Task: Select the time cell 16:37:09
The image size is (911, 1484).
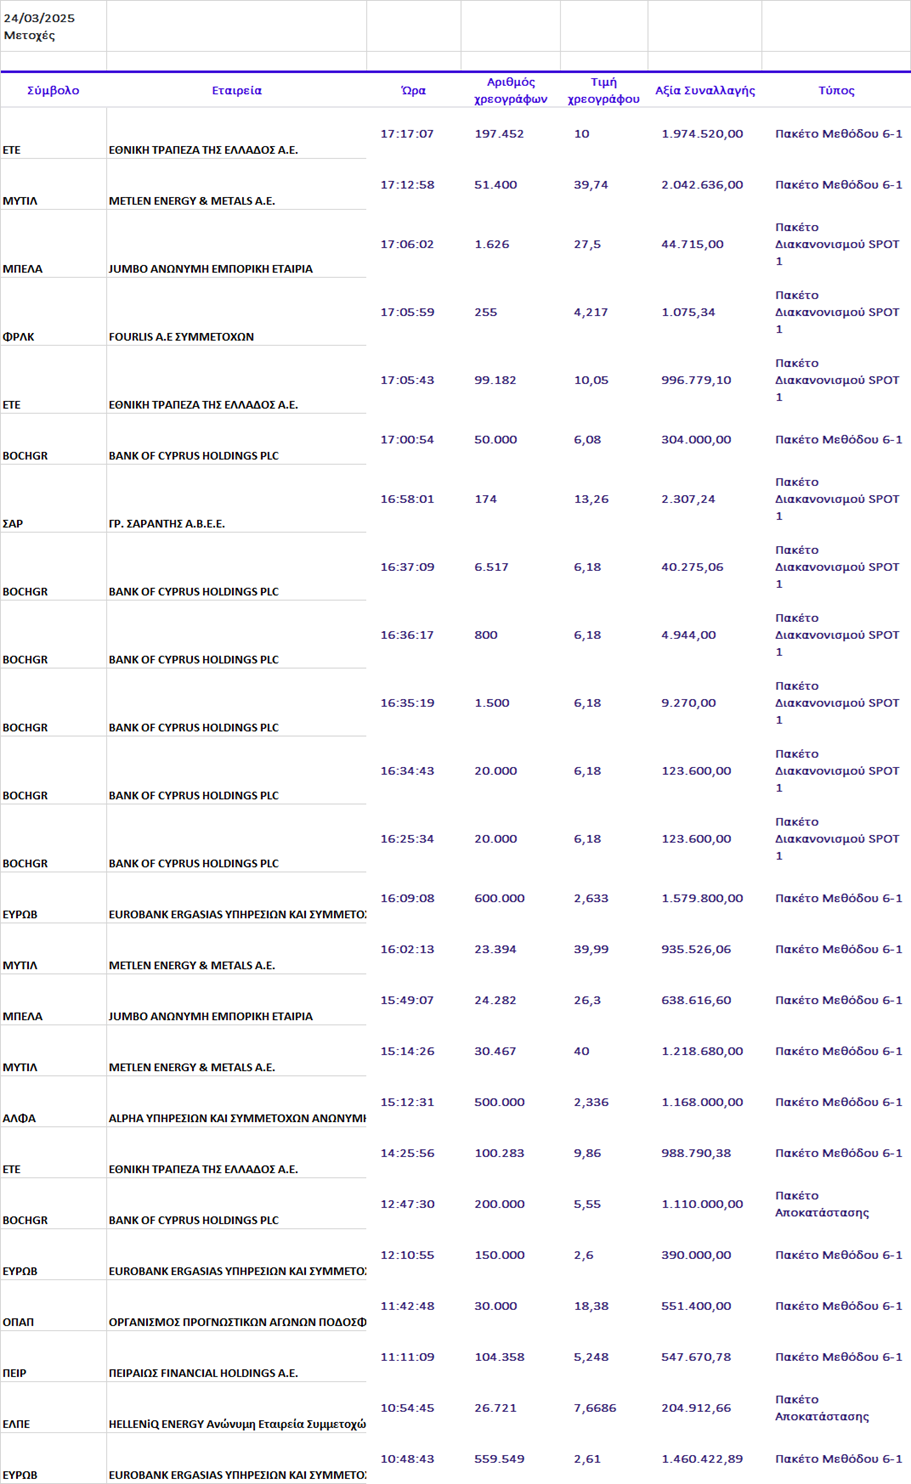Action: [x=407, y=567]
